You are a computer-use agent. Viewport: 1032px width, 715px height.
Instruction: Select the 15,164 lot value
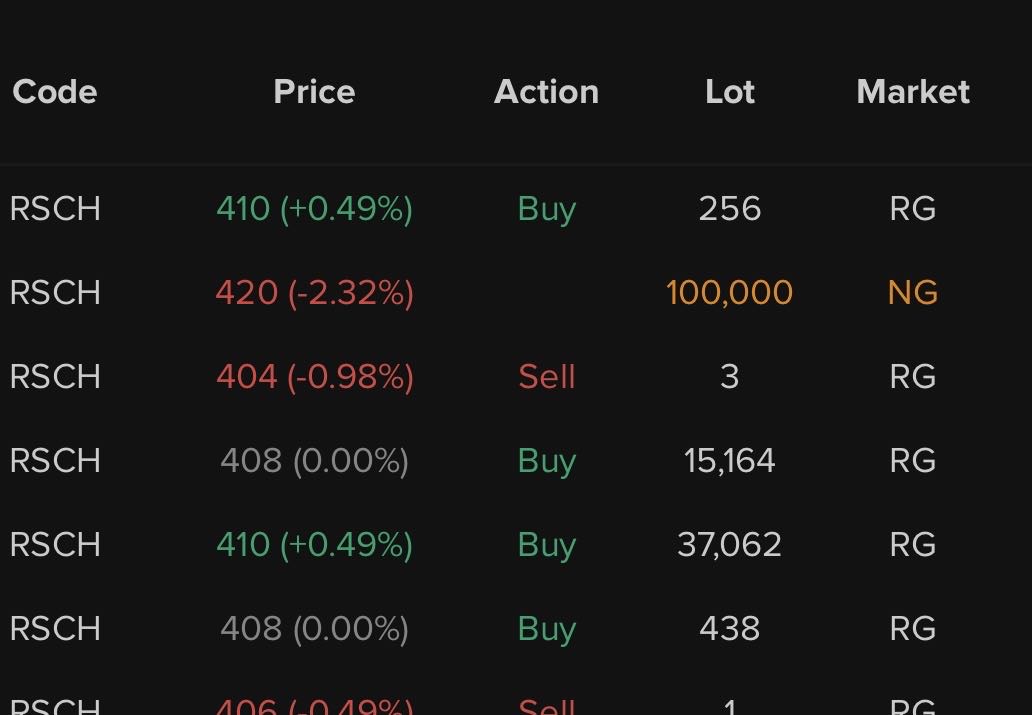pyautogui.click(x=730, y=461)
